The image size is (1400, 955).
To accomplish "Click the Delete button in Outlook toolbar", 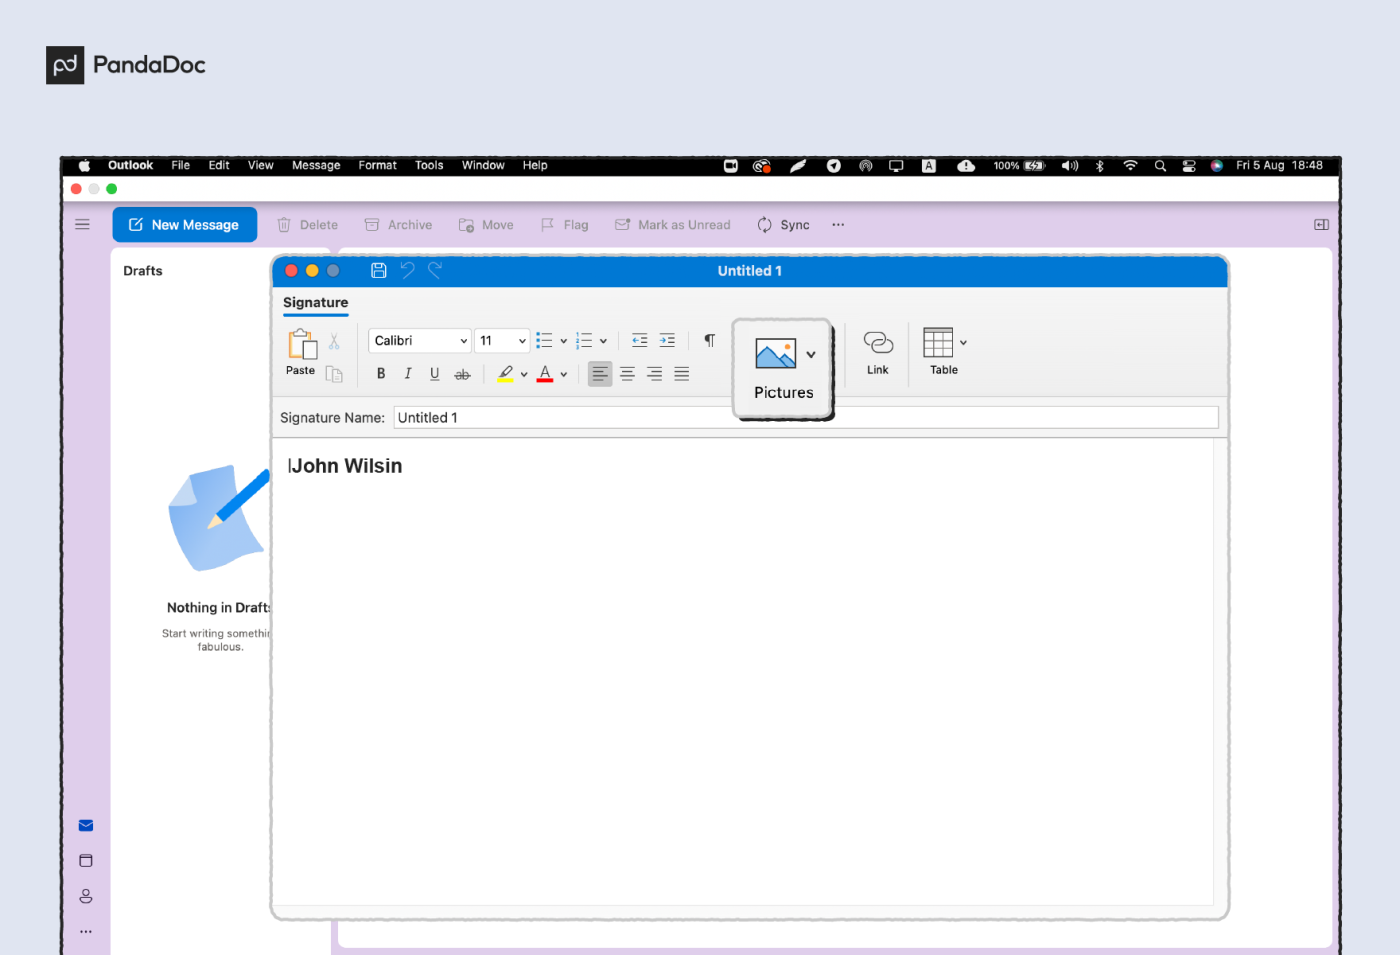I will tap(308, 225).
